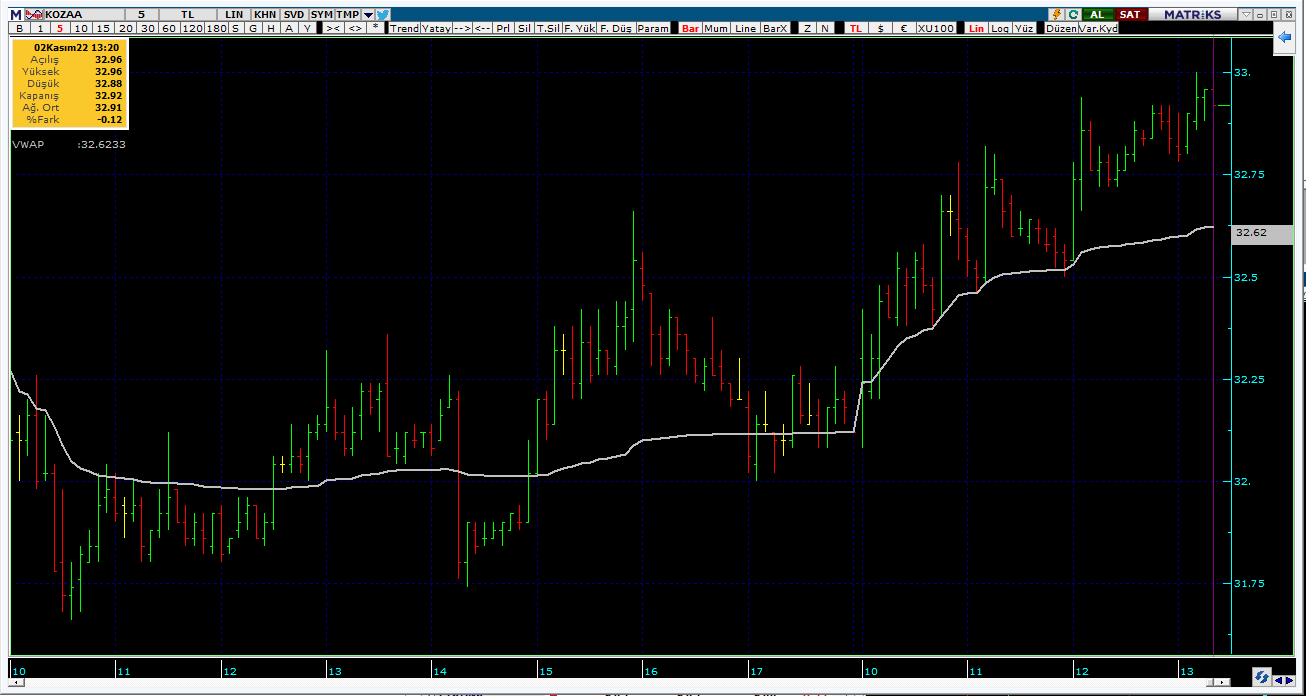Open the dropdown arrow after TMP
The width and height of the screenshot is (1306, 696).
point(367,15)
